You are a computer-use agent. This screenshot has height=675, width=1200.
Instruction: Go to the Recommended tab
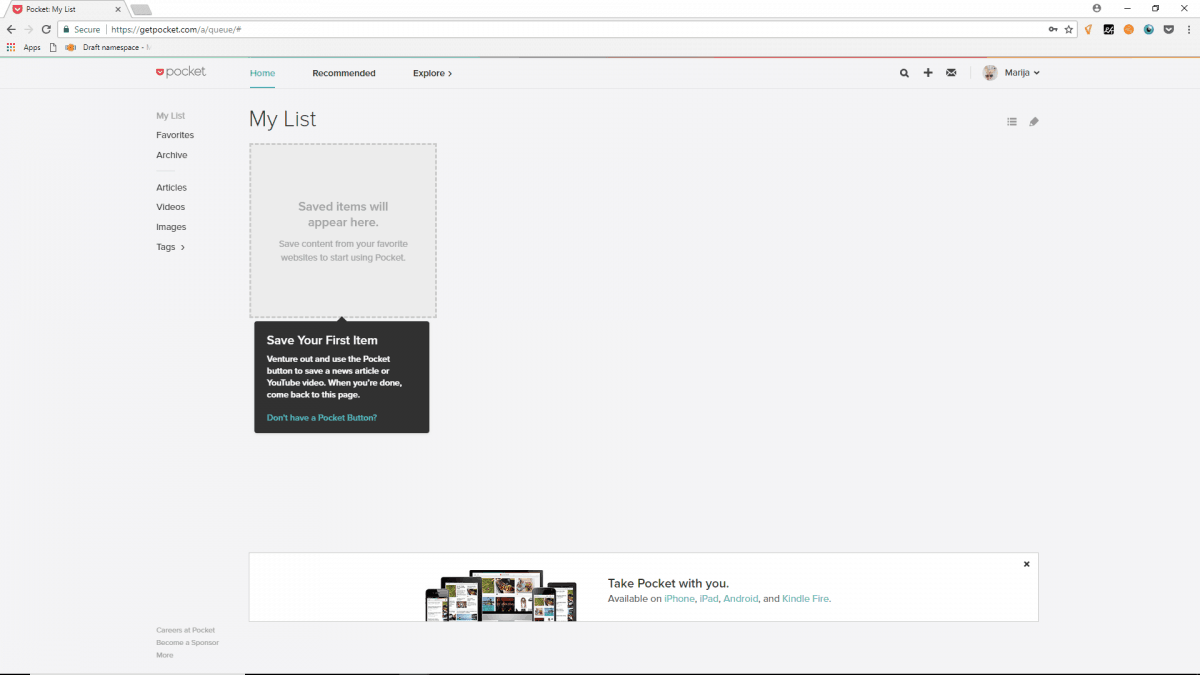click(x=344, y=73)
